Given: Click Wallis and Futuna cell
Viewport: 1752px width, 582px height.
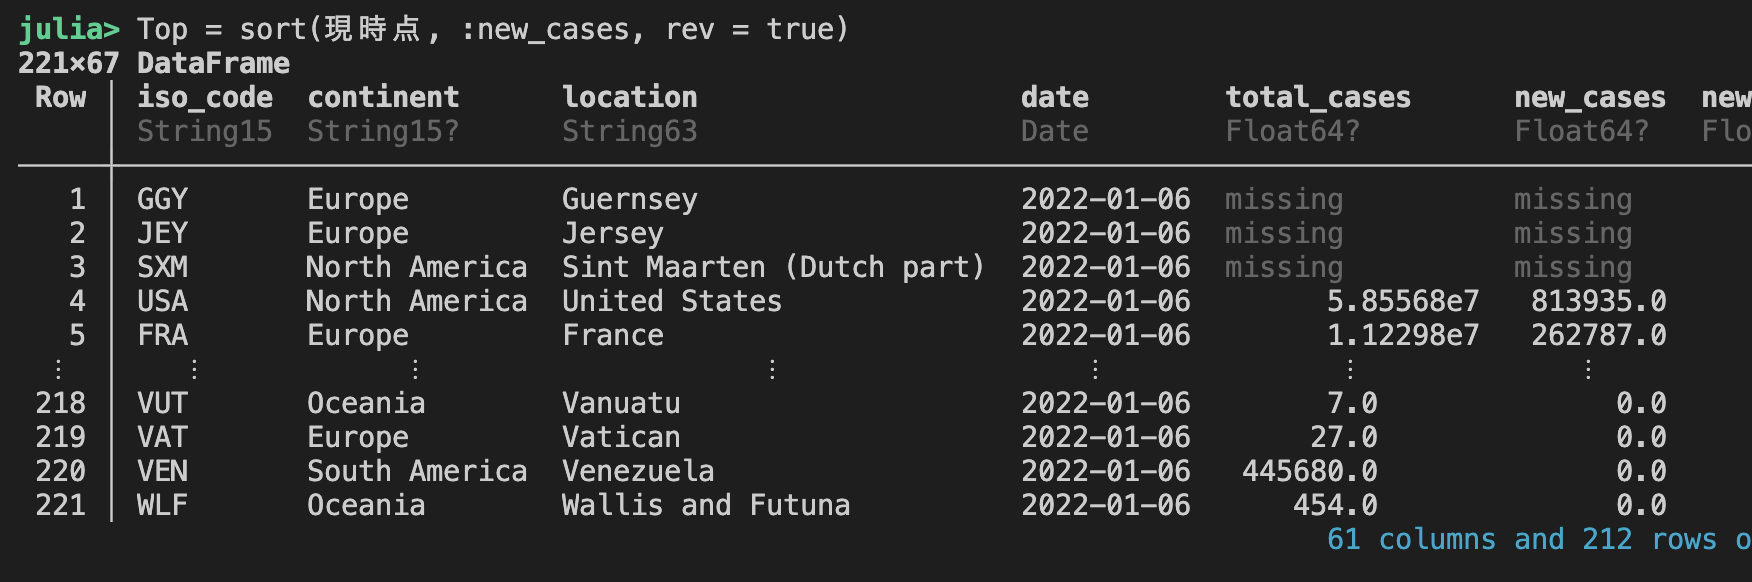Looking at the screenshot, I should coord(705,505).
